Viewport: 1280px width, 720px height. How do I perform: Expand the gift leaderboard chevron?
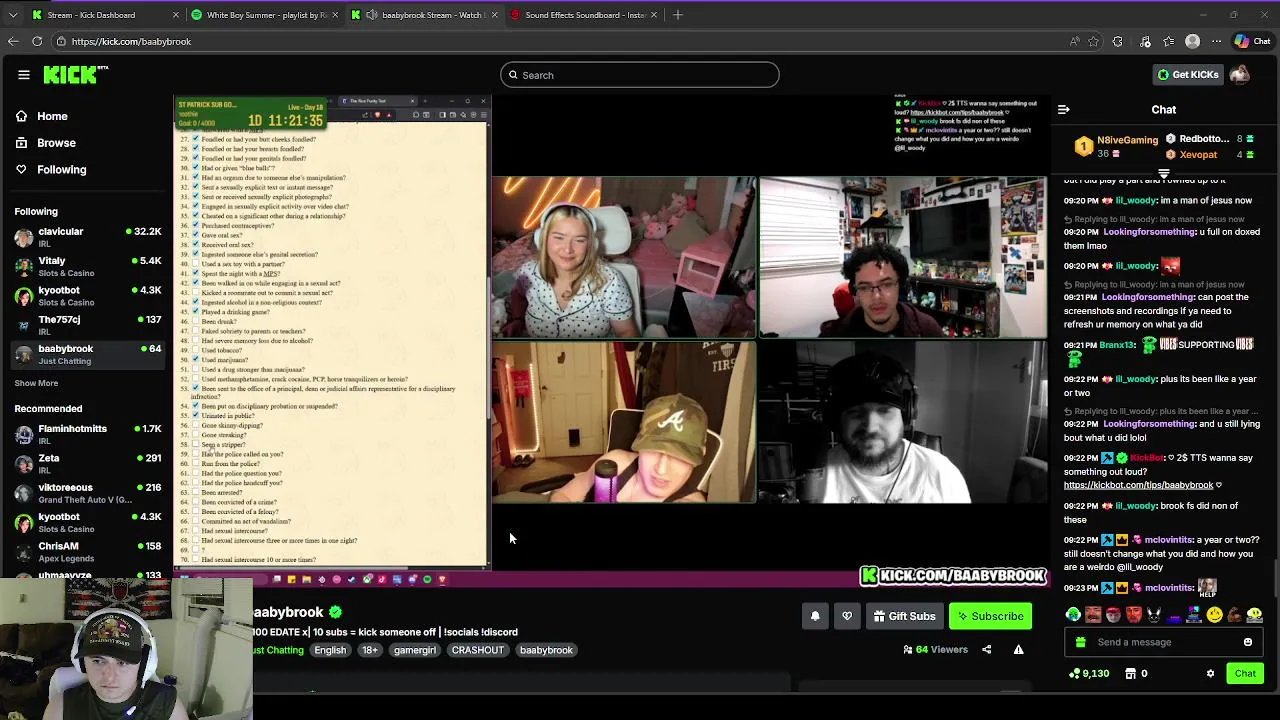pyautogui.click(x=1164, y=174)
